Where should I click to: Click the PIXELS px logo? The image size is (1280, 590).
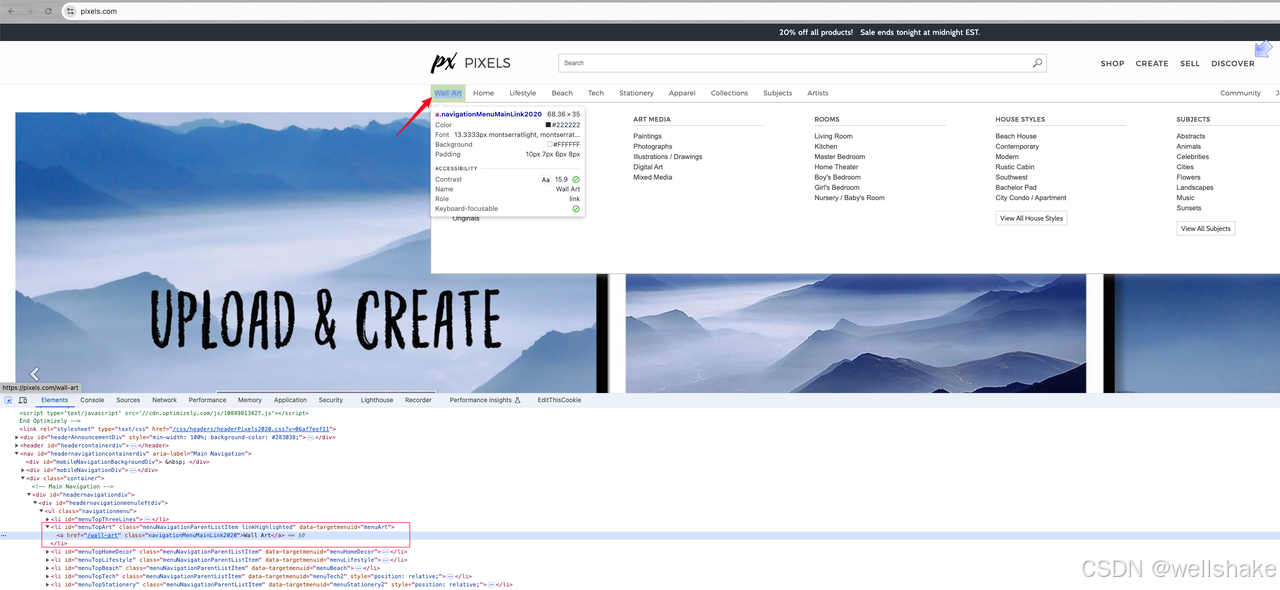471,63
